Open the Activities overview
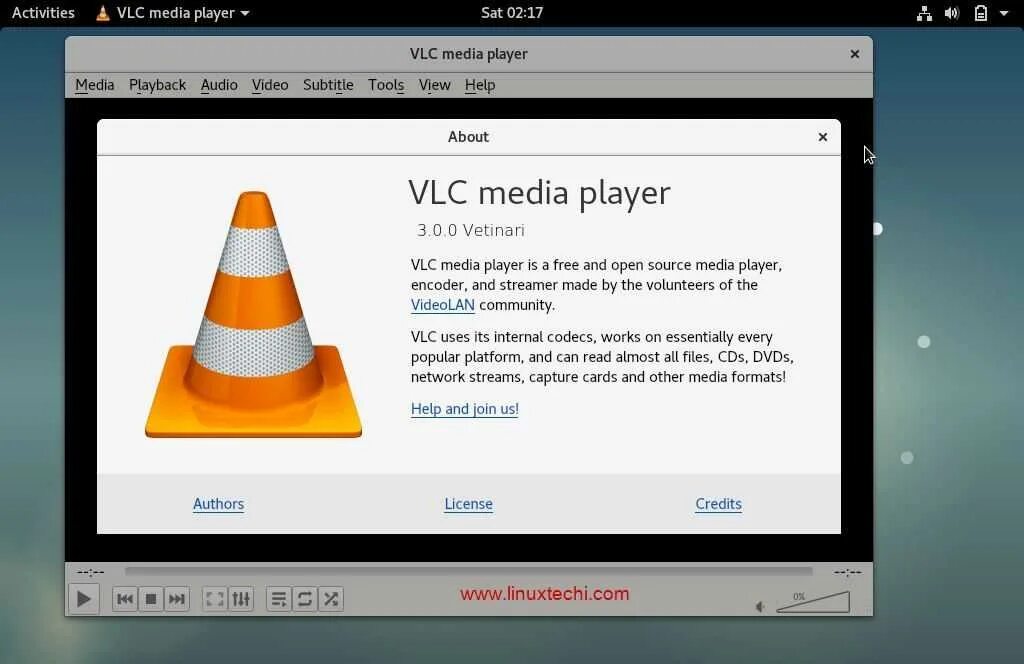 pos(43,13)
